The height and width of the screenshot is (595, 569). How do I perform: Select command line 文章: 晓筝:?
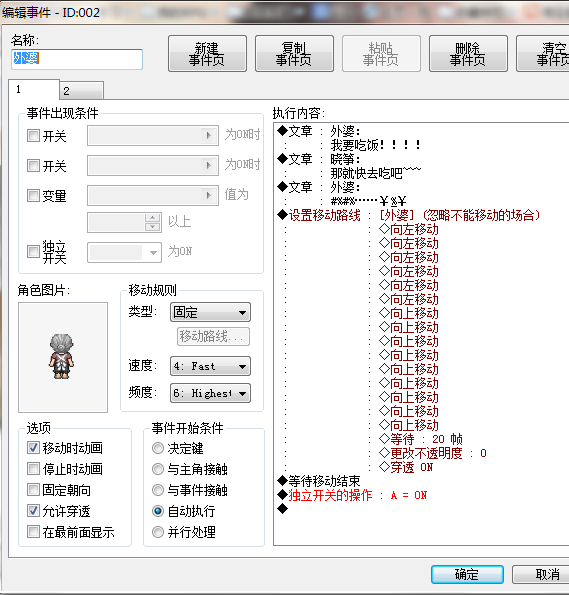(319, 159)
